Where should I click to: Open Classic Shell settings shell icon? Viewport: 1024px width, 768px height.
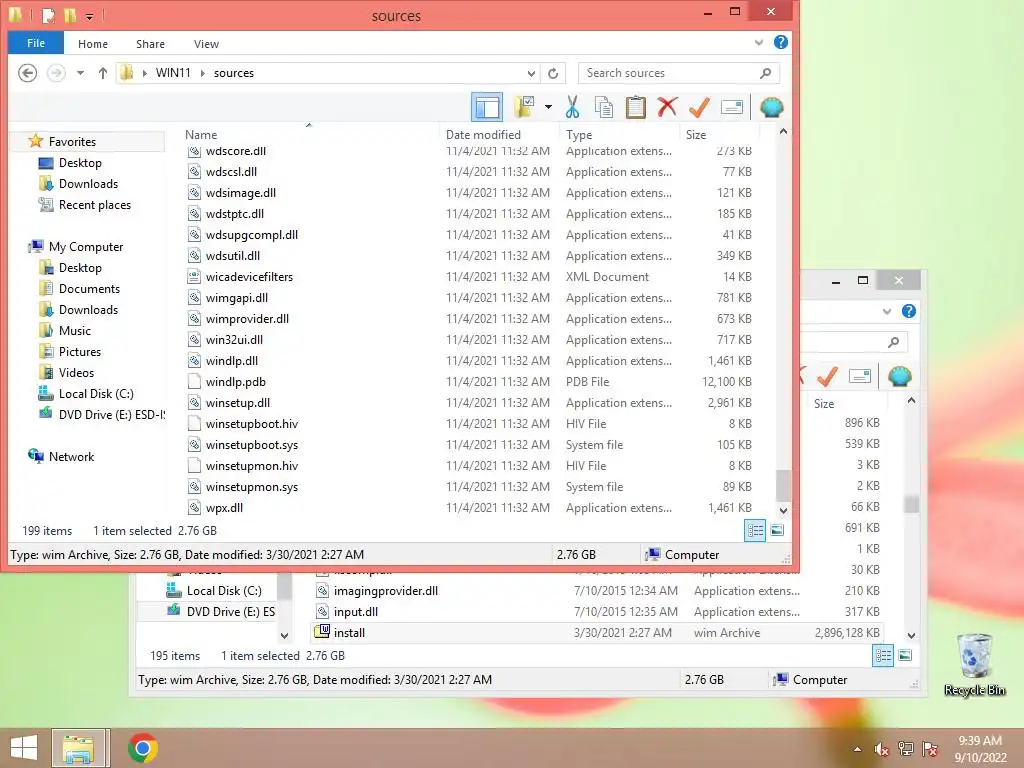click(x=771, y=107)
